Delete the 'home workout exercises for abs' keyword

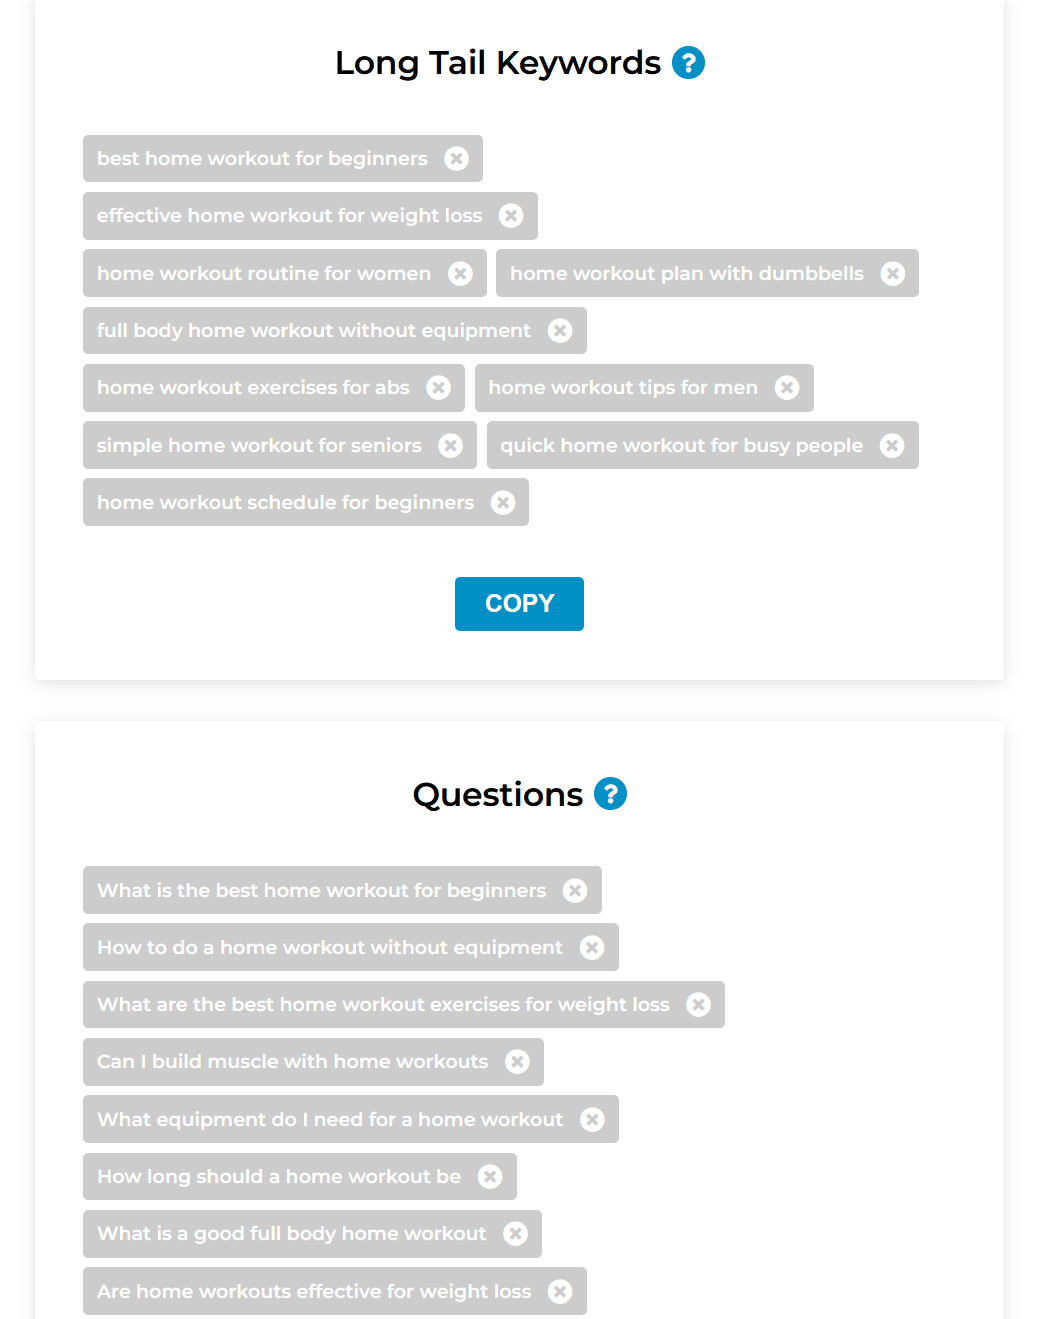point(439,387)
